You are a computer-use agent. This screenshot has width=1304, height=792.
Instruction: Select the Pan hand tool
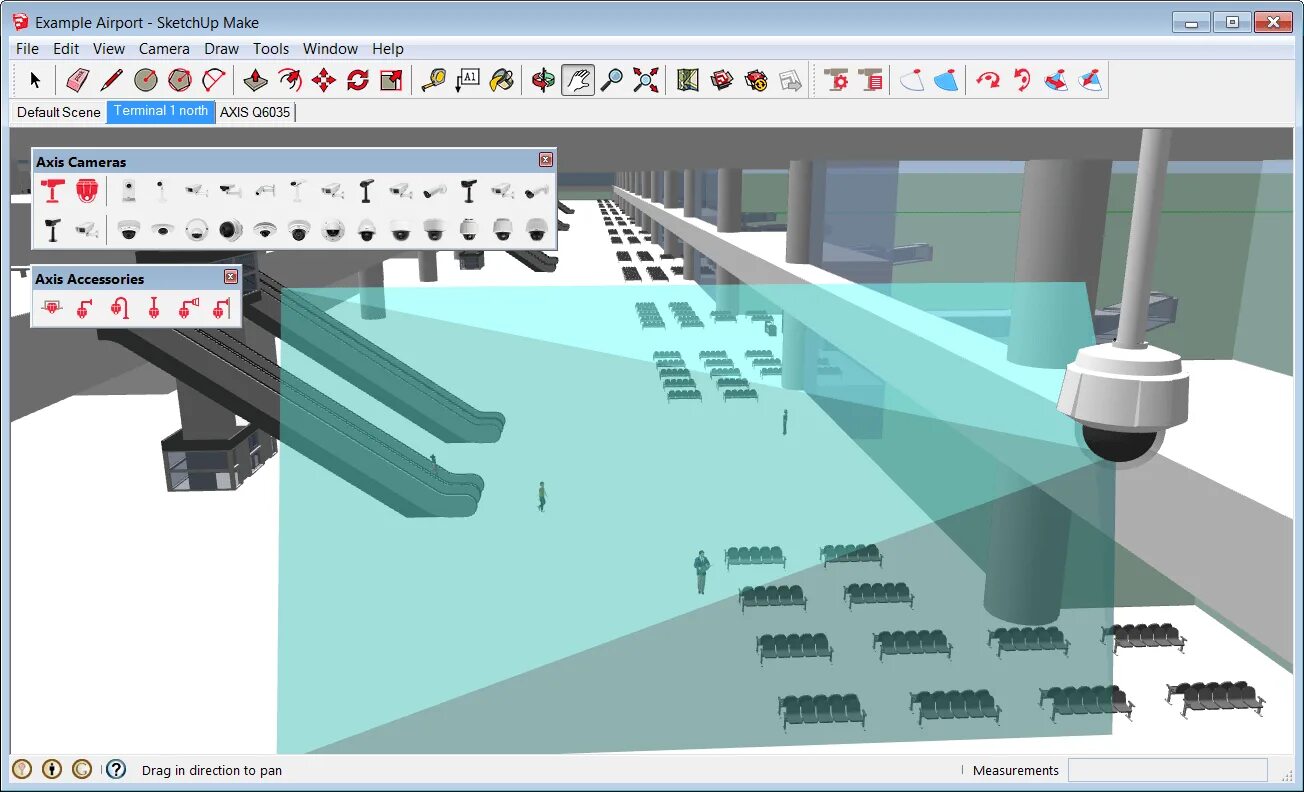coord(578,80)
